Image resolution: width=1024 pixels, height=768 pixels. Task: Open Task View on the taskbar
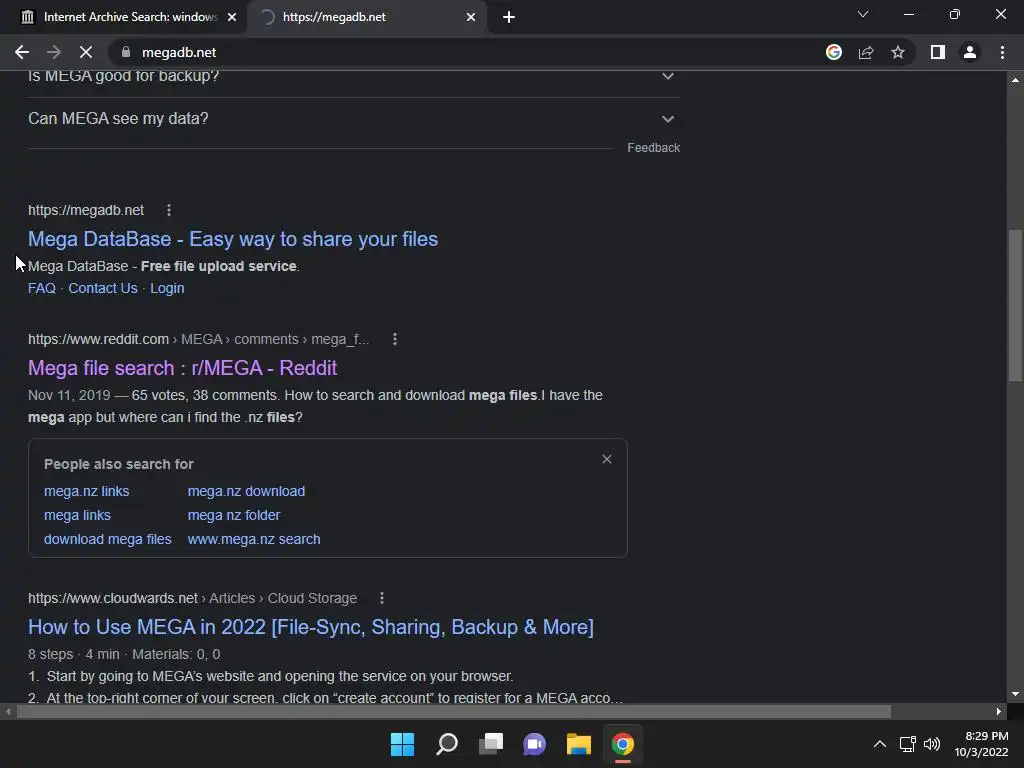click(491, 744)
